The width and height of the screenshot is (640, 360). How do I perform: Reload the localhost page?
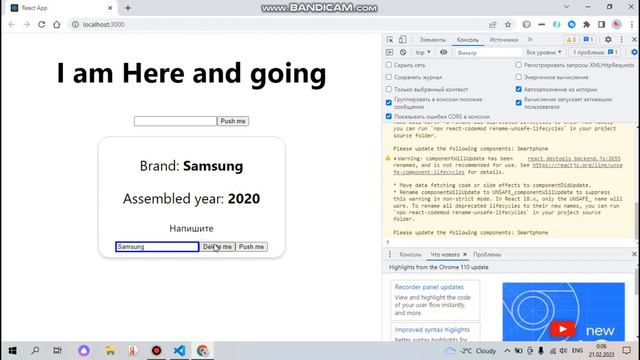(42, 24)
